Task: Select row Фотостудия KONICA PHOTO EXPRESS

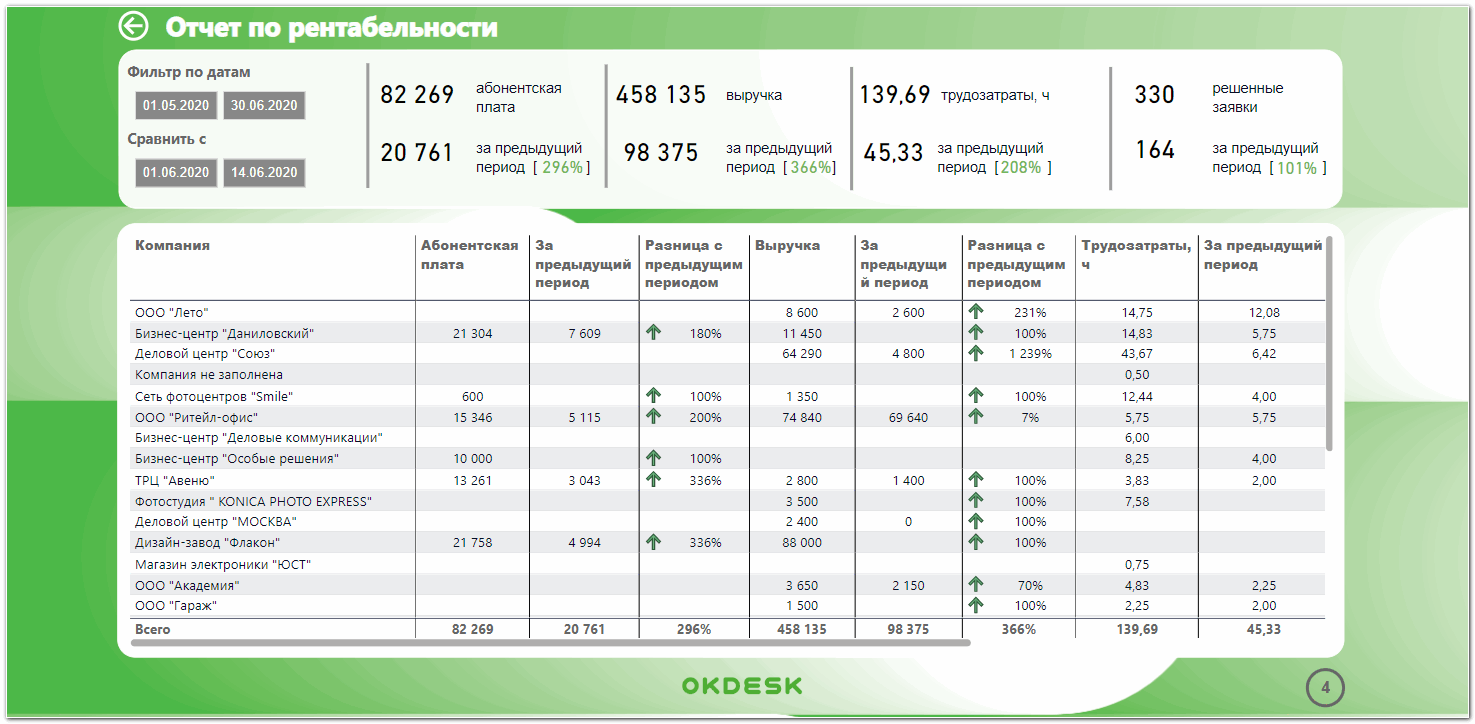Action: 727,501
